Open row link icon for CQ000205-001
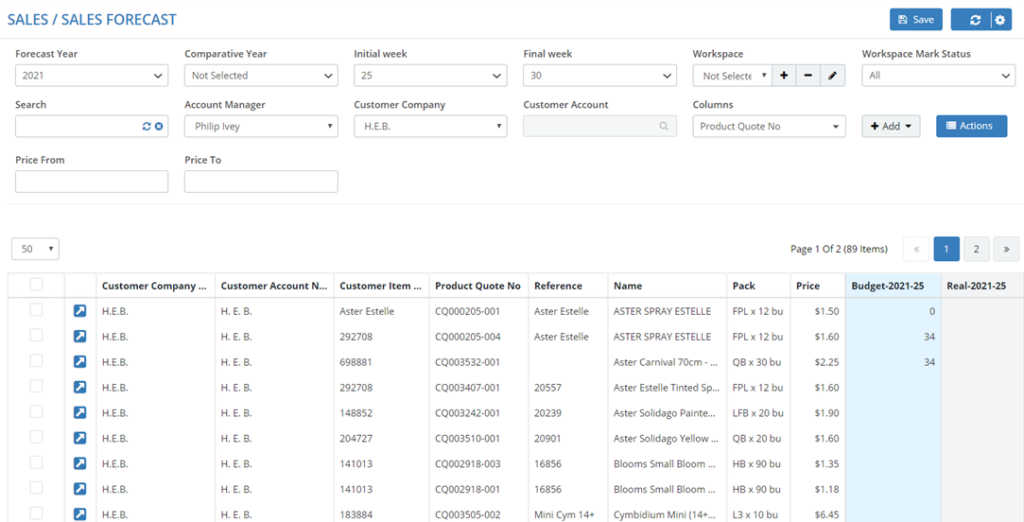This screenshot has height=522, width=1024. pyautogui.click(x=80, y=312)
